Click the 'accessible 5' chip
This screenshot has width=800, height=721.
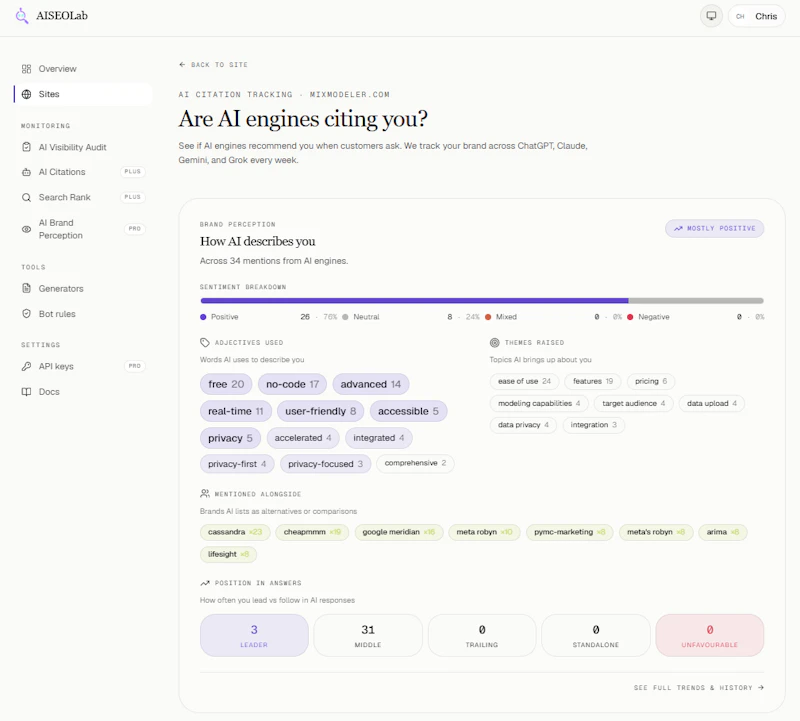[408, 411]
